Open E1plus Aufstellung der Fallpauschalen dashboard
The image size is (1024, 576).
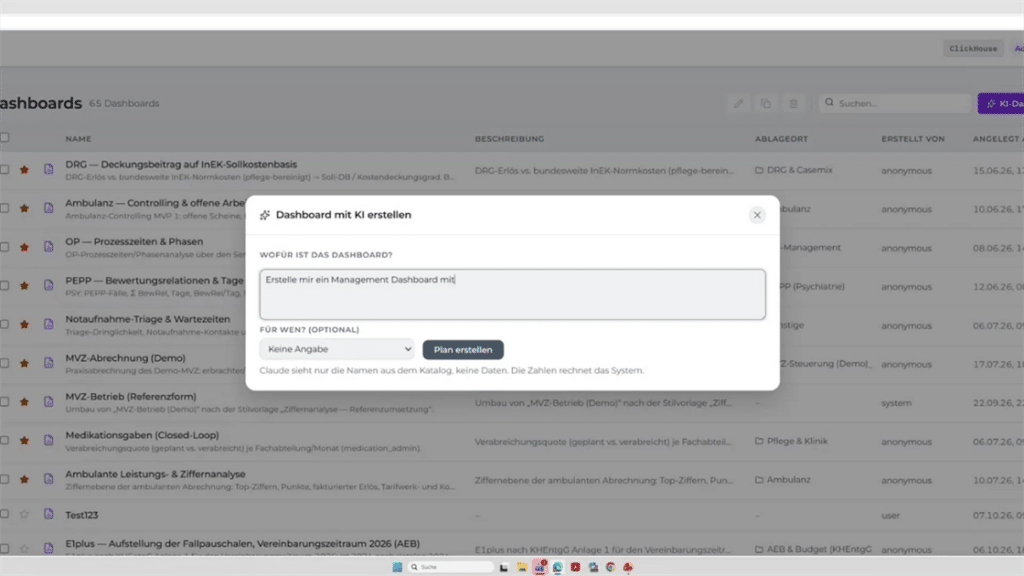(242, 543)
